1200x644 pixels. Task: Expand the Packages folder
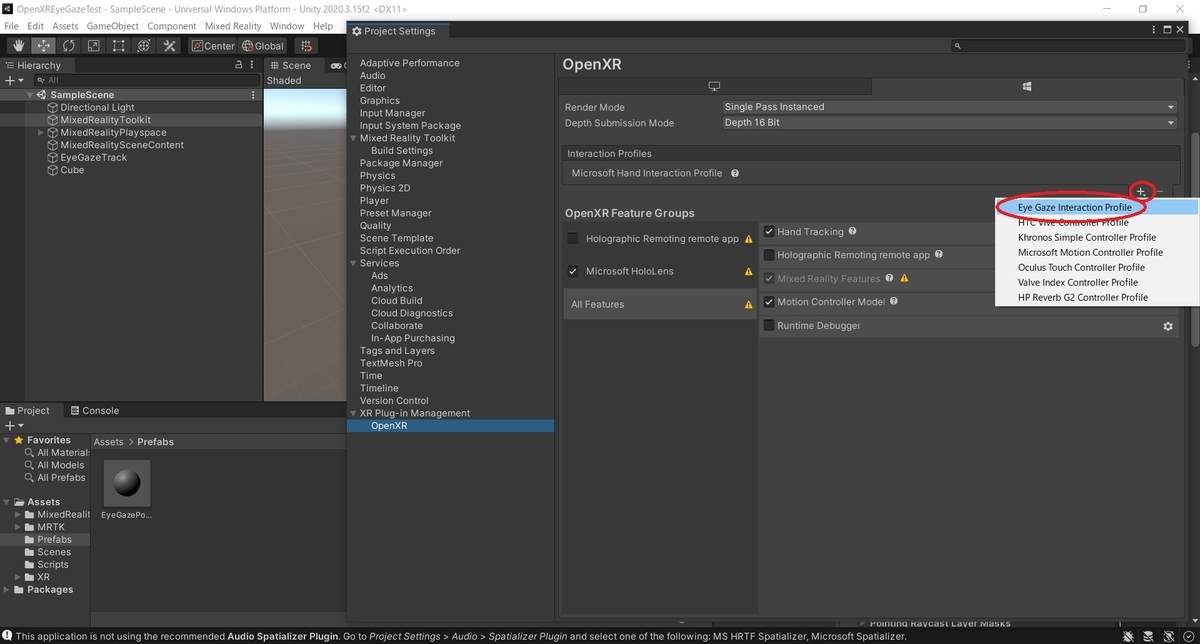pos(7,590)
